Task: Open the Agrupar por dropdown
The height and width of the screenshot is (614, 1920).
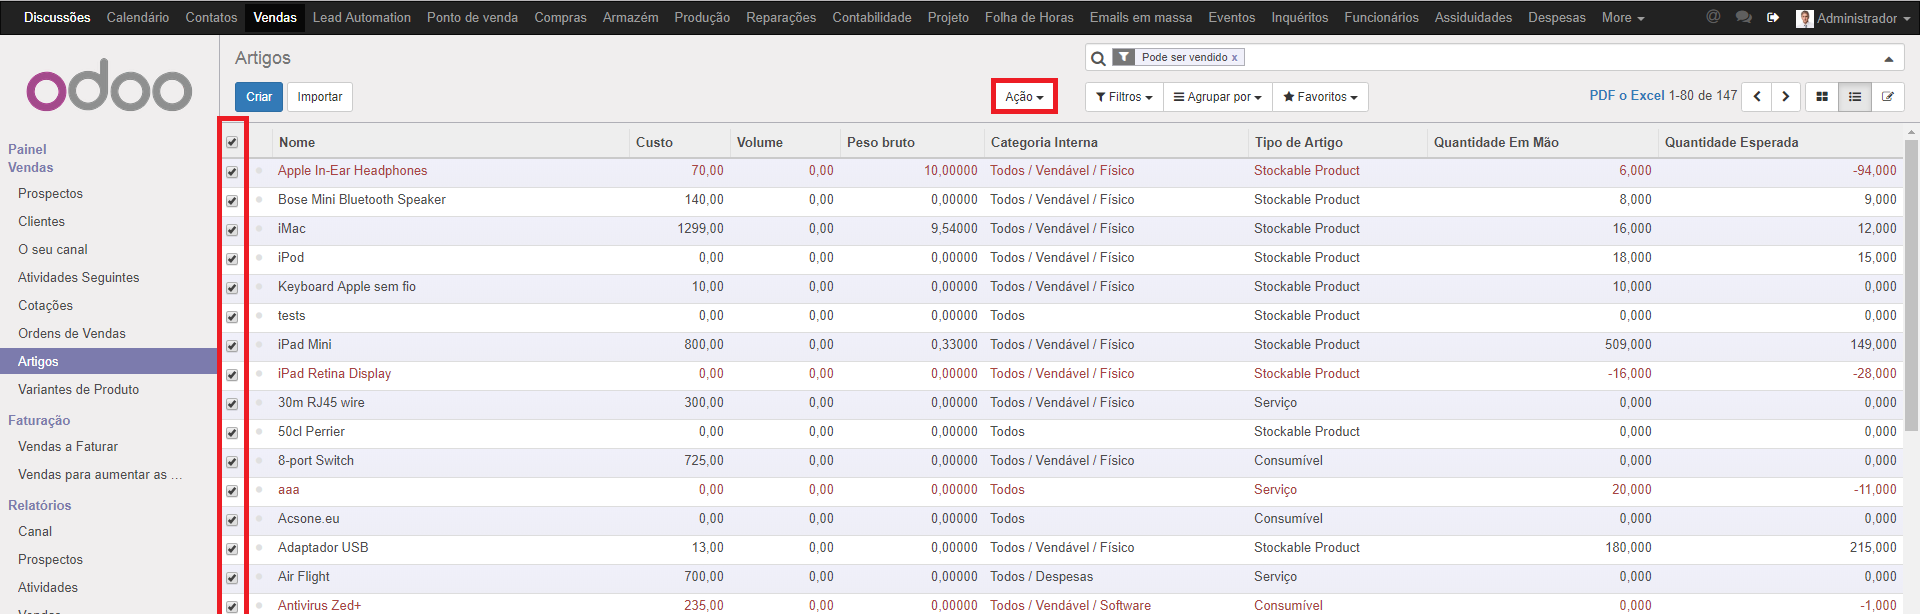Action: coord(1217,97)
